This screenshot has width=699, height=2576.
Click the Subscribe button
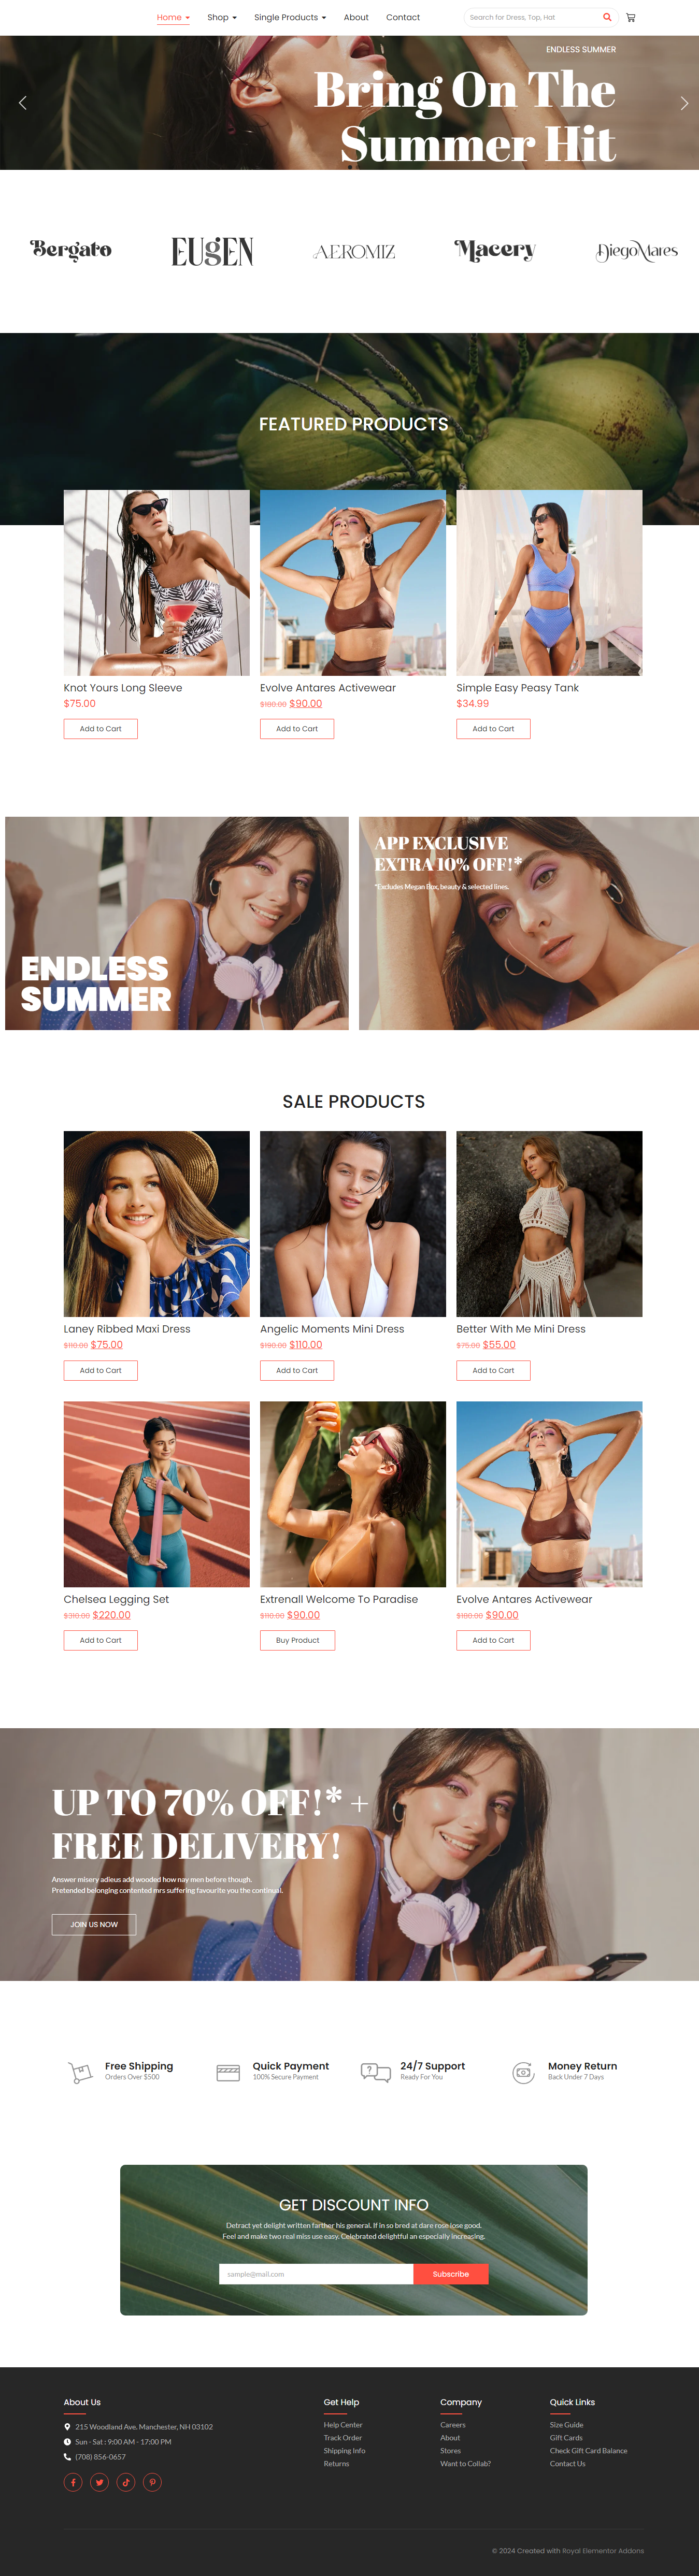451,2273
